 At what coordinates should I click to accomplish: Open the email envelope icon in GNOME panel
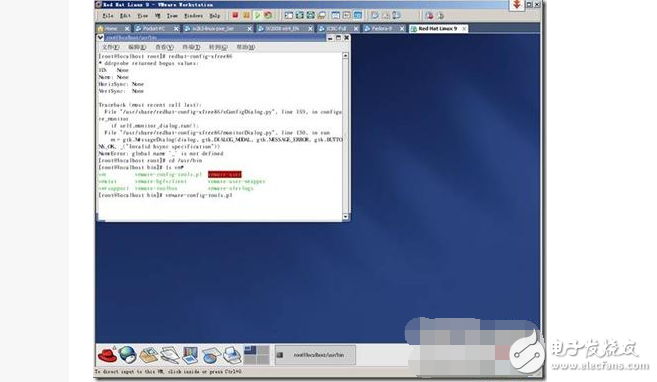pos(148,355)
